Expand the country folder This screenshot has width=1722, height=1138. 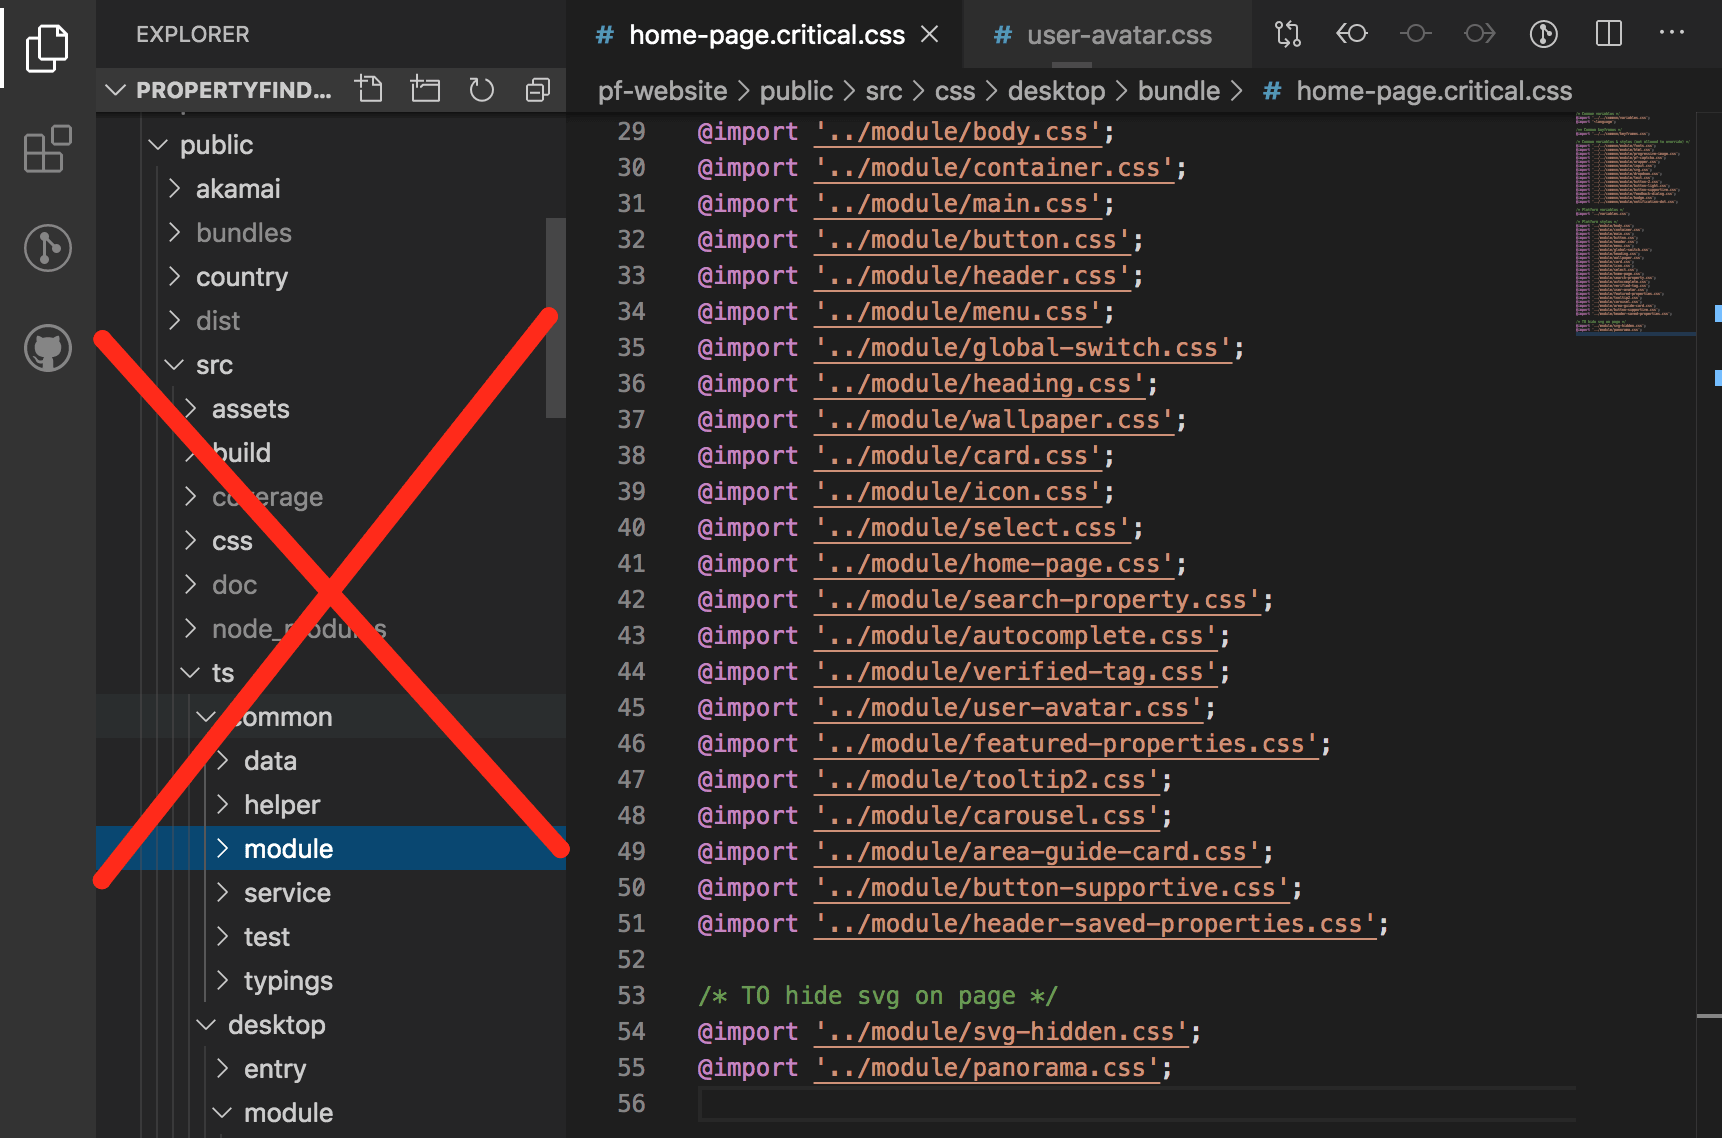pos(241,277)
